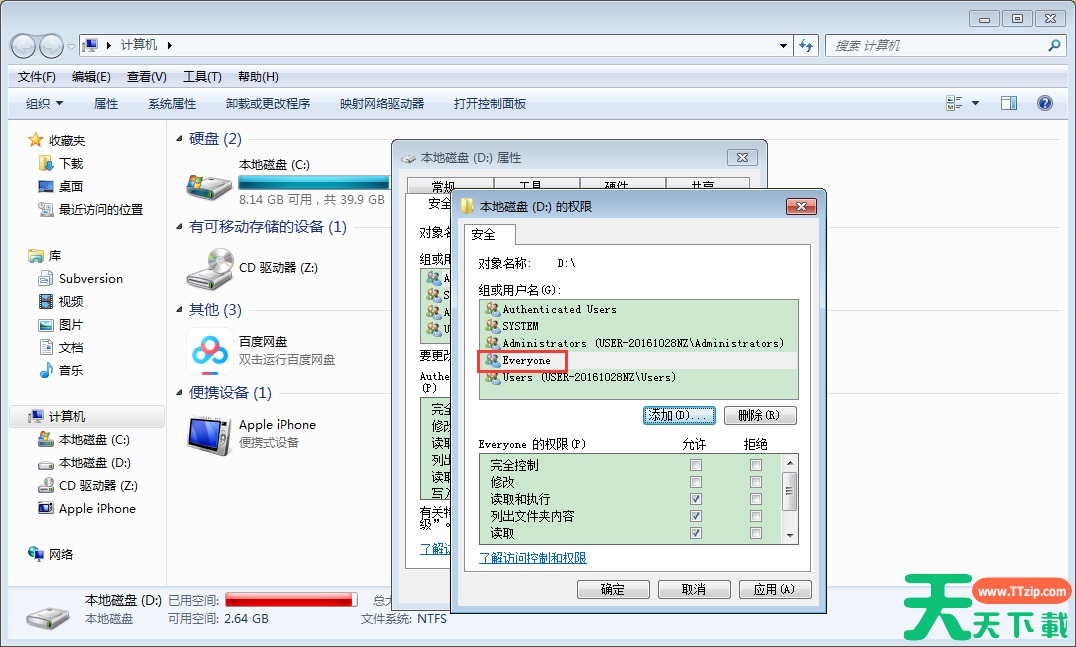Click the CD drive (Z:) icon
Viewport: 1076px width, 647px height.
[x=210, y=268]
